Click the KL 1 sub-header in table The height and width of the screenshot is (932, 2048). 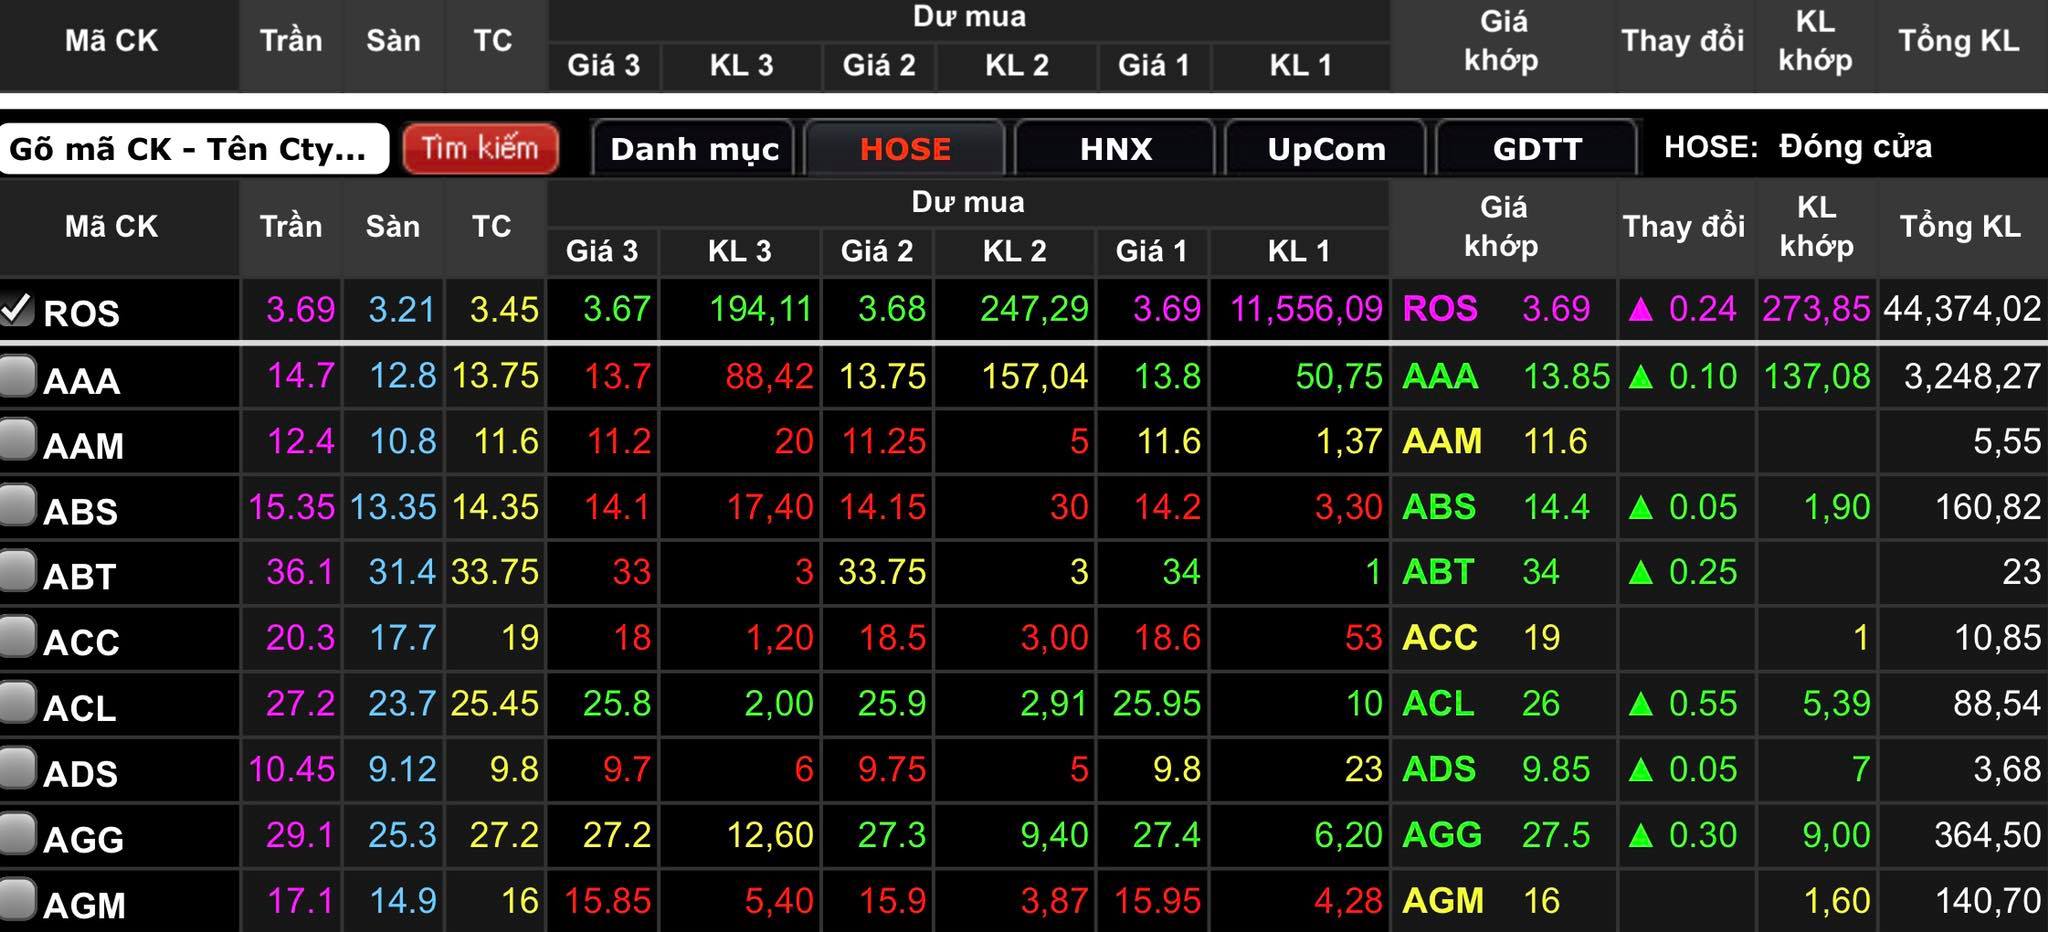(1299, 251)
